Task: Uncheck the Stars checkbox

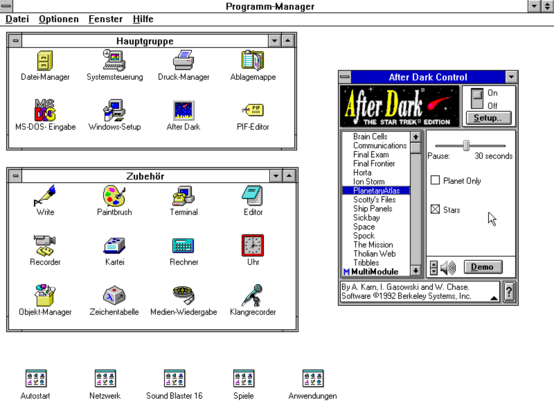Action: click(x=435, y=209)
